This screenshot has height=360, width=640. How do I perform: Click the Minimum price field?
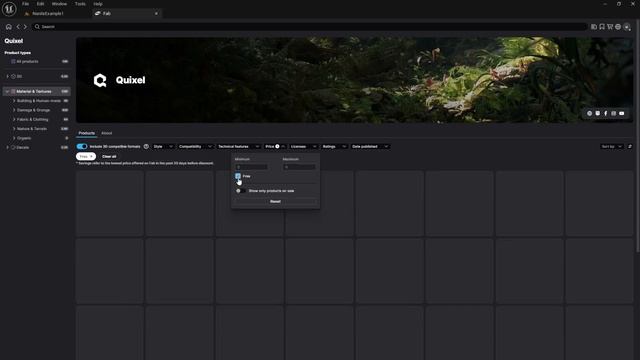coord(251,167)
